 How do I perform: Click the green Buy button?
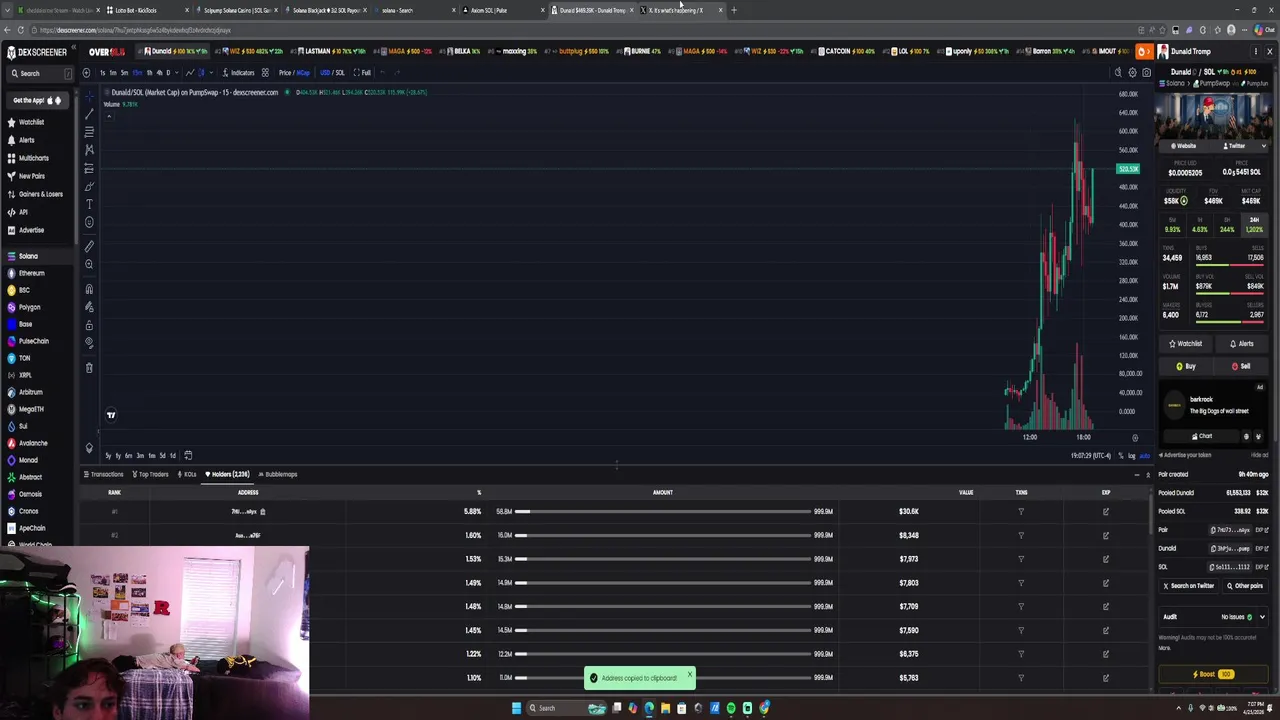click(1186, 366)
